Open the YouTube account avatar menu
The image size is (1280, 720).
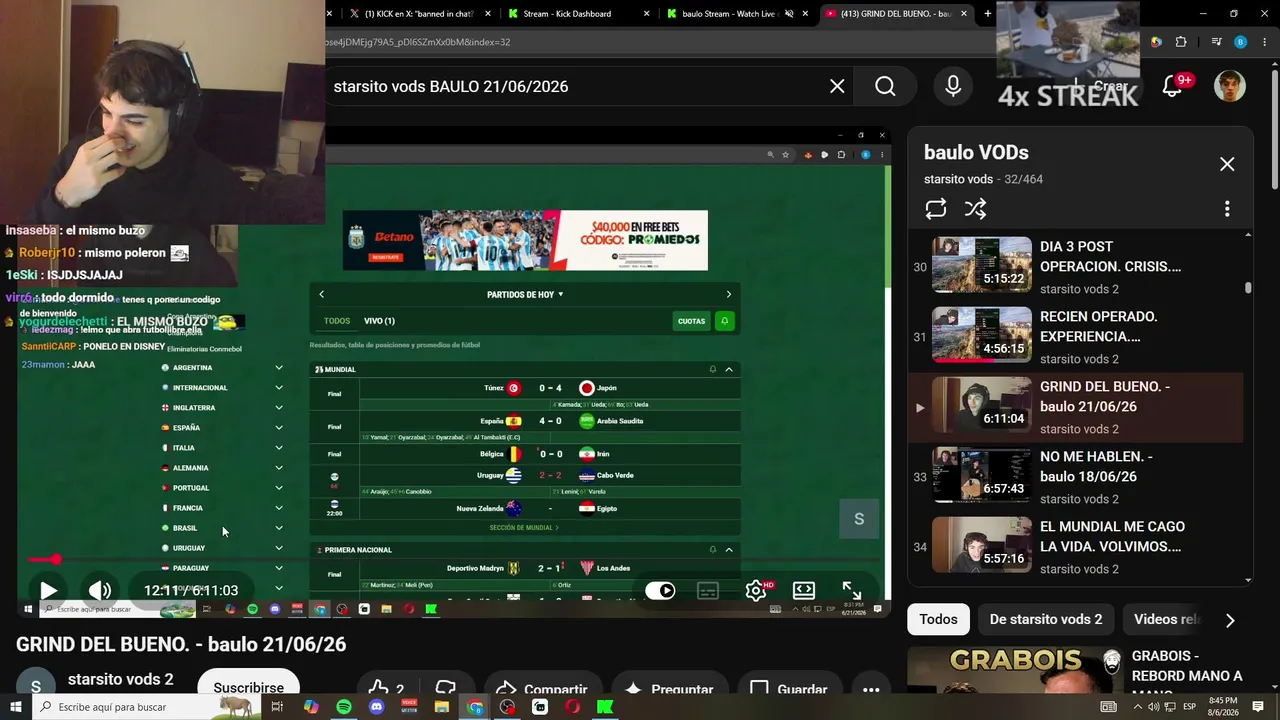click(1230, 86)
